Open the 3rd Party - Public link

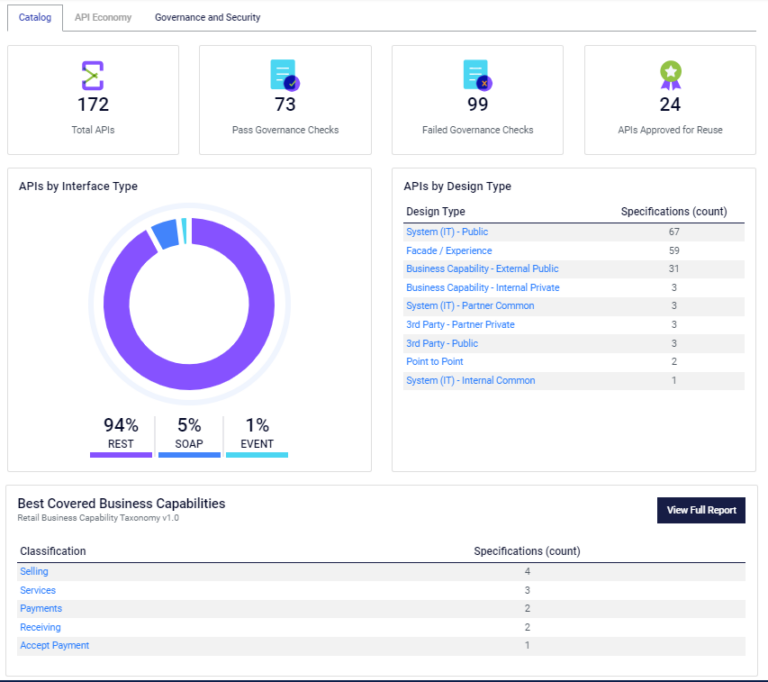point(442,343)
